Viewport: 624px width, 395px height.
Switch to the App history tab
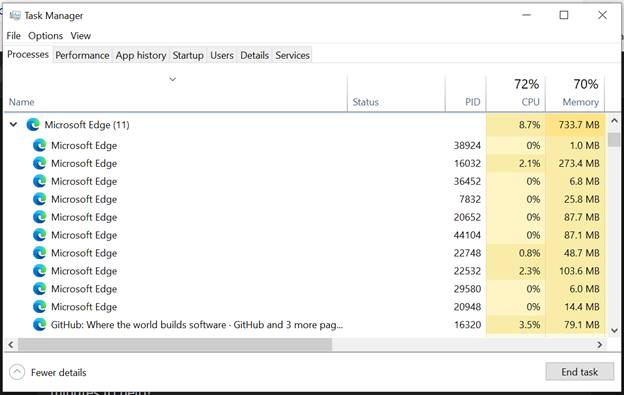click(x=141, y=55)
